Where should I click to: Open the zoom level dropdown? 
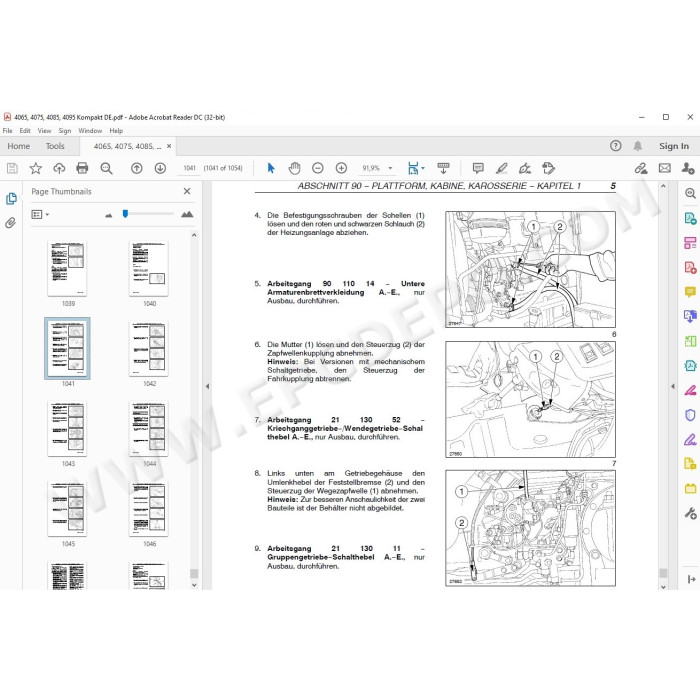[390, 168]
